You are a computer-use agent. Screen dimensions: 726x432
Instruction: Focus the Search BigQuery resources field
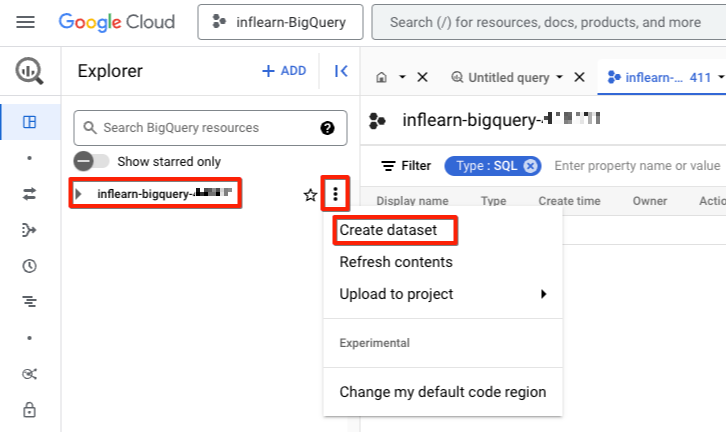(x=210, y=128)
